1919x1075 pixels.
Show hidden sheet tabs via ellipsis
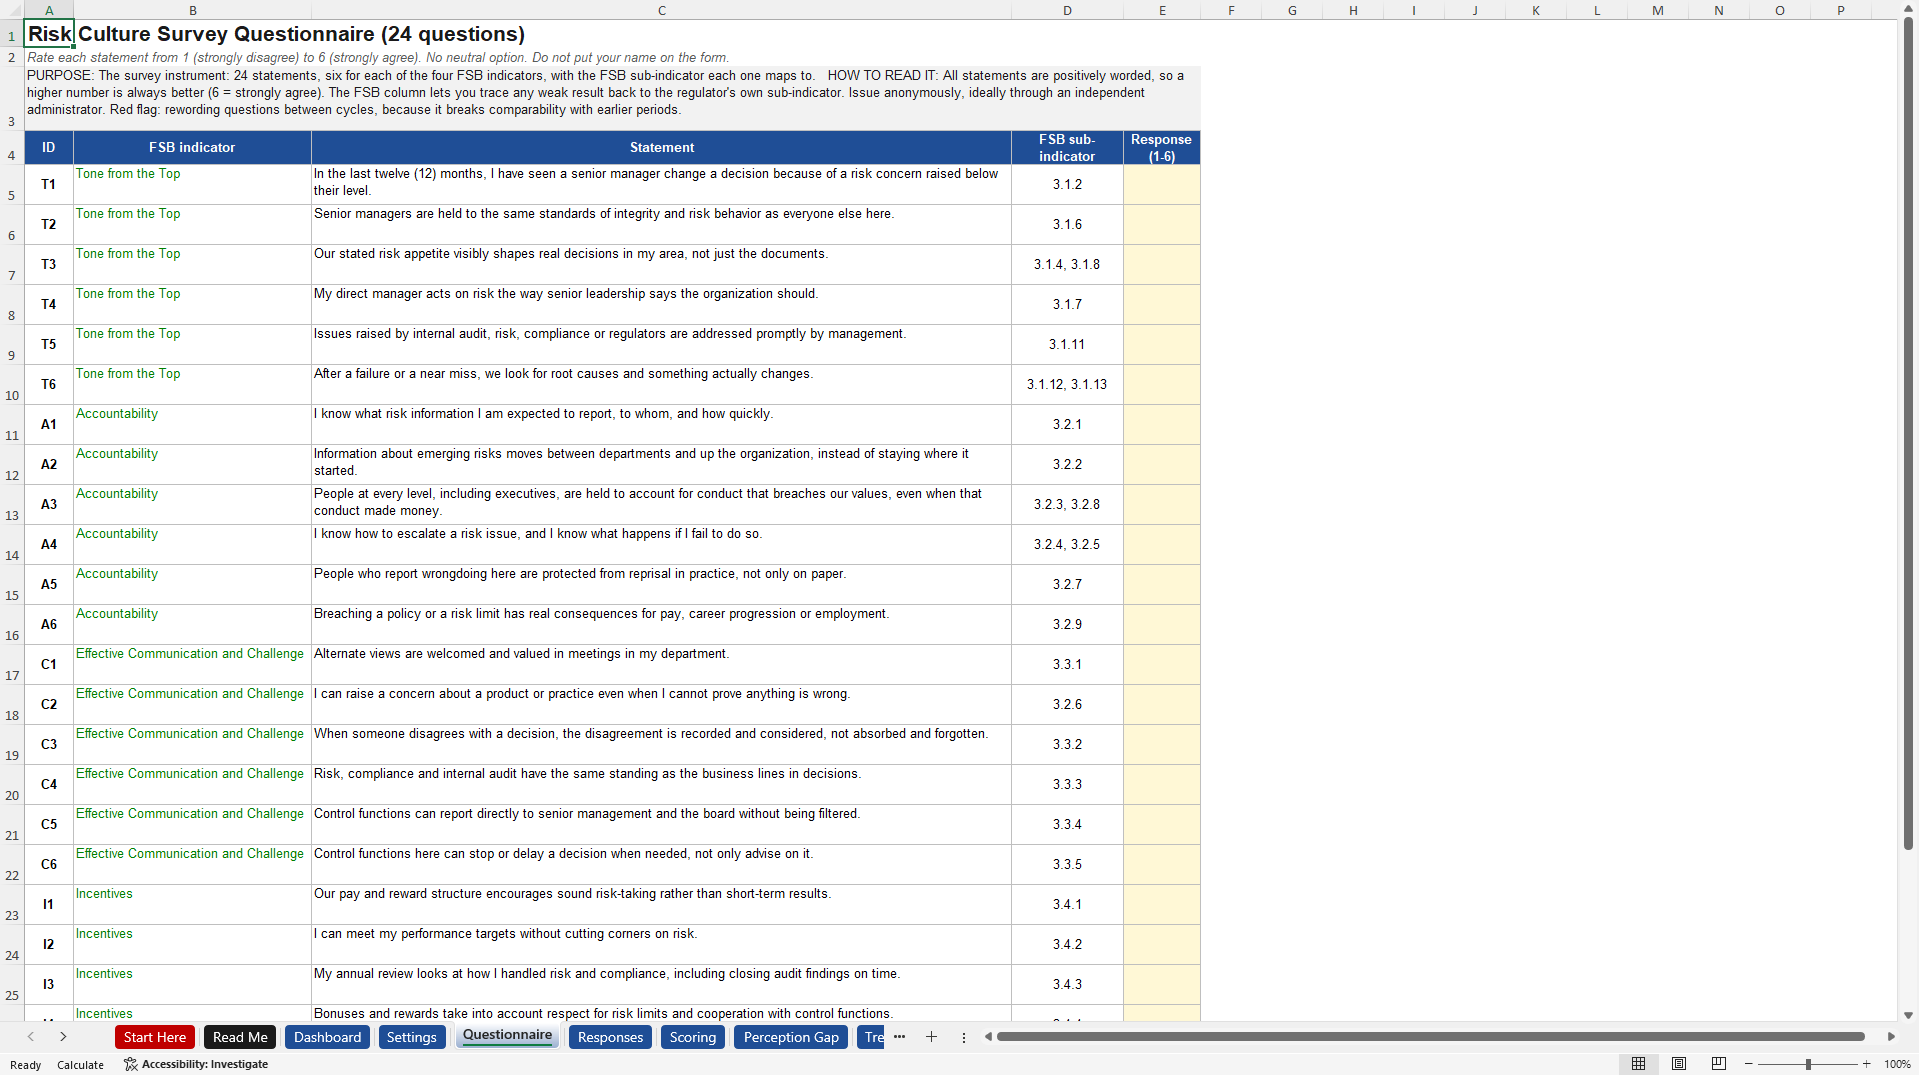pyautogui.click(x=899, y=1037)
